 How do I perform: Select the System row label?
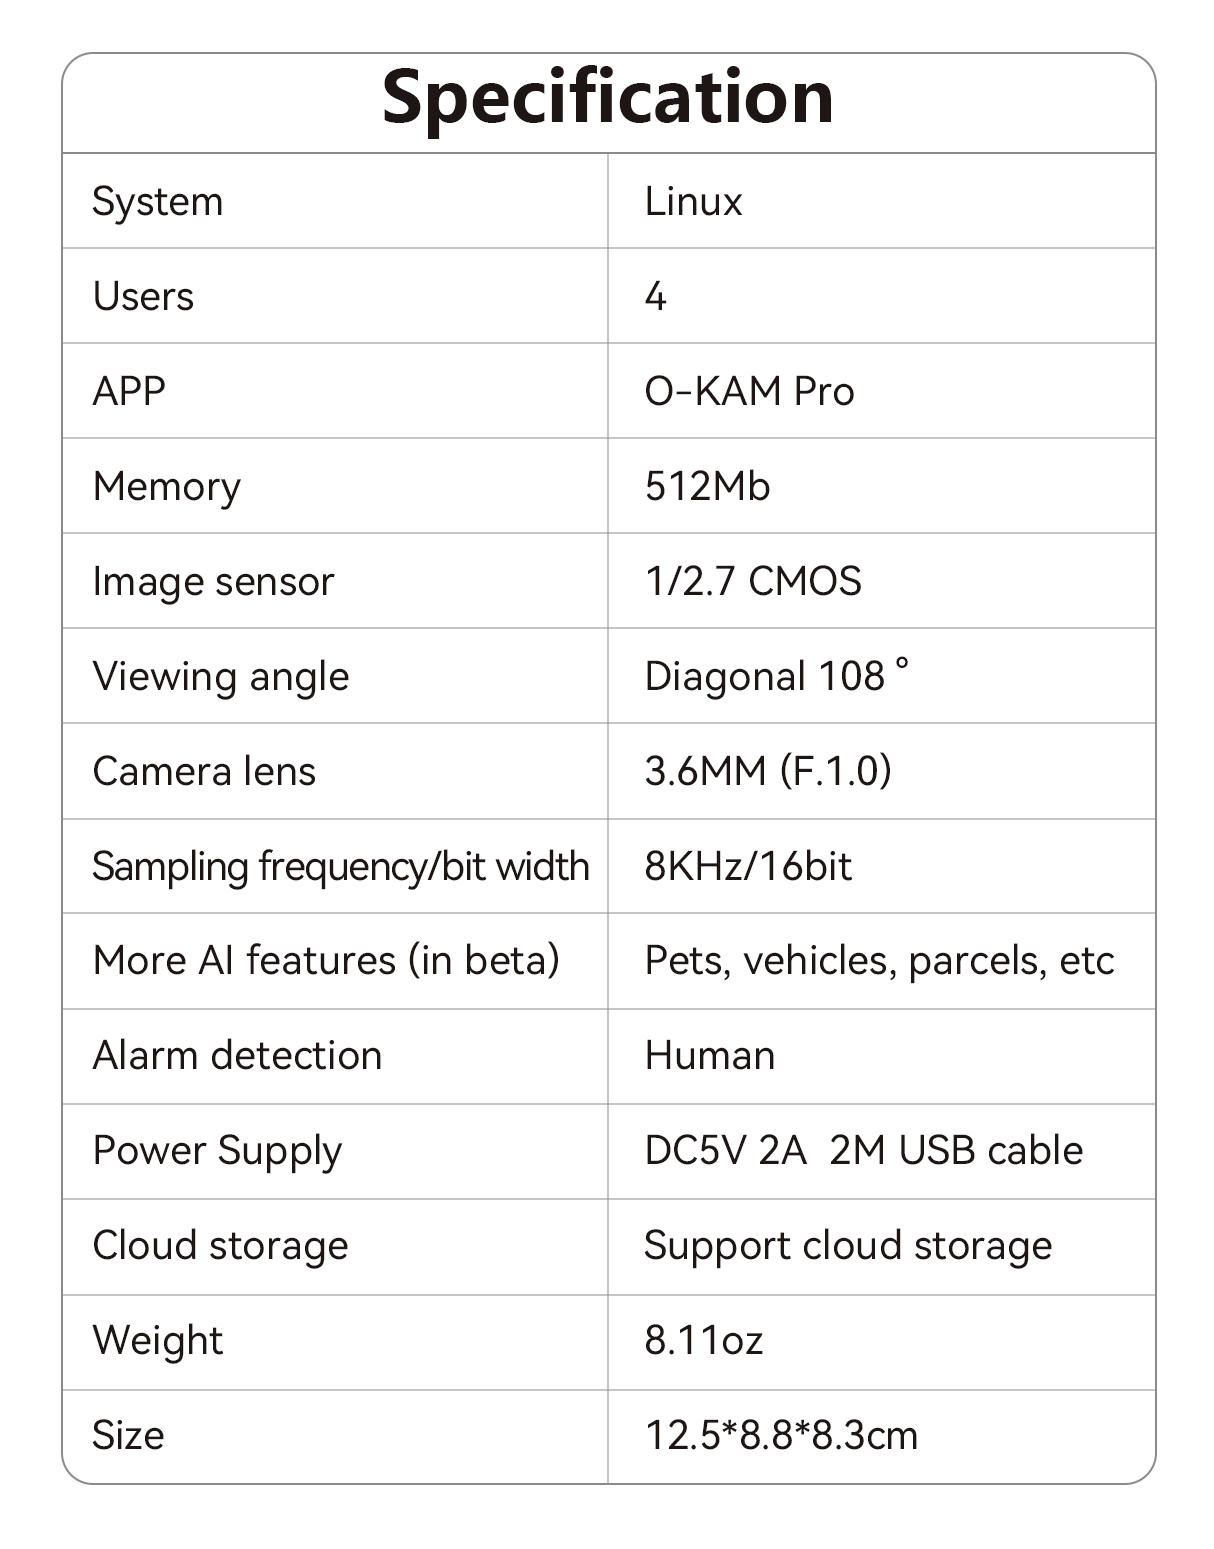(x=158, y=202)
